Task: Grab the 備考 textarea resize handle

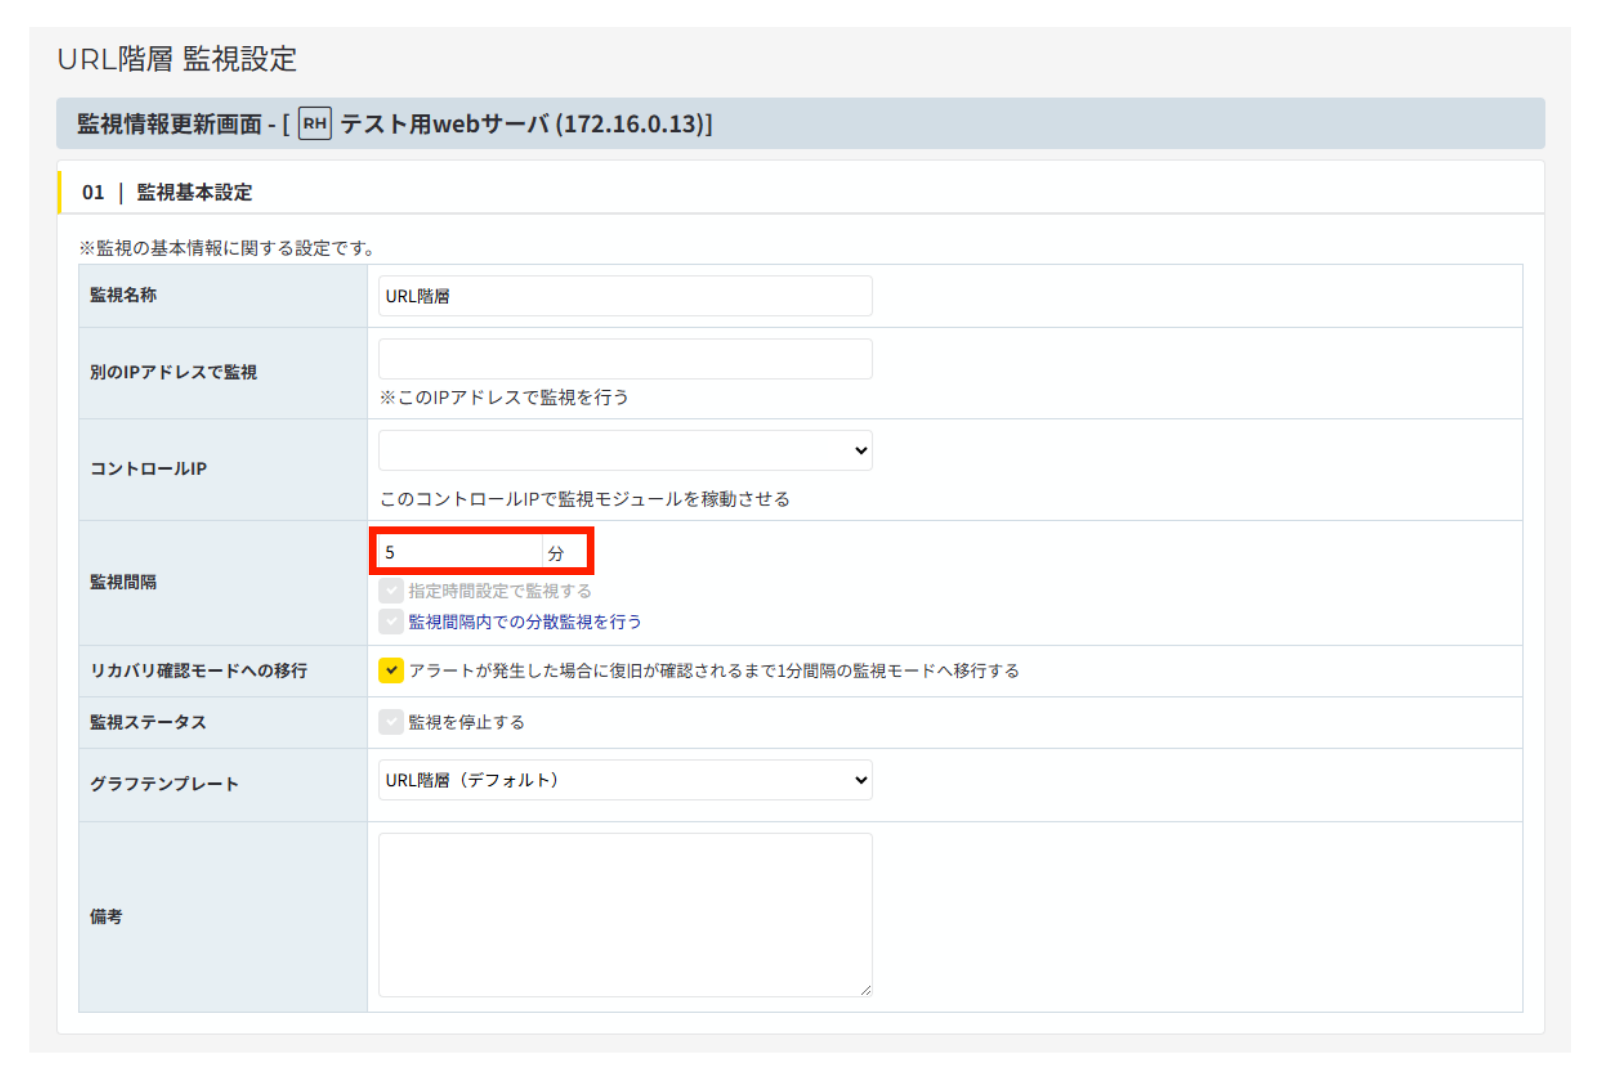Action: pyautogui.click(x=865, y=990)
